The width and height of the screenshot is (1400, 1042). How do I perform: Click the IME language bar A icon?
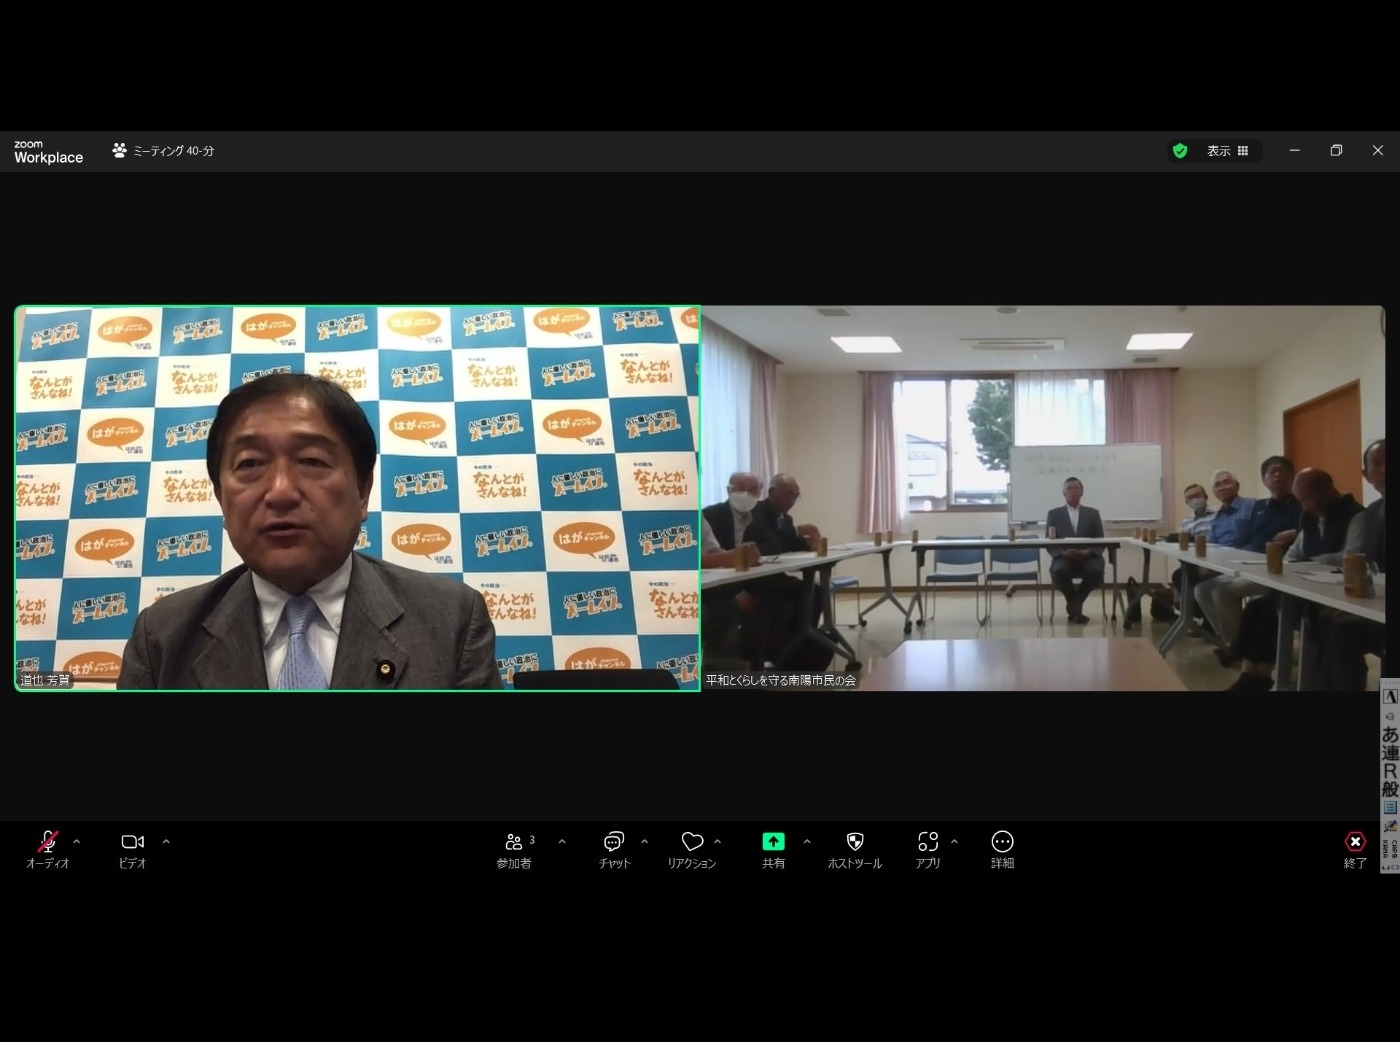point(1390,697)
